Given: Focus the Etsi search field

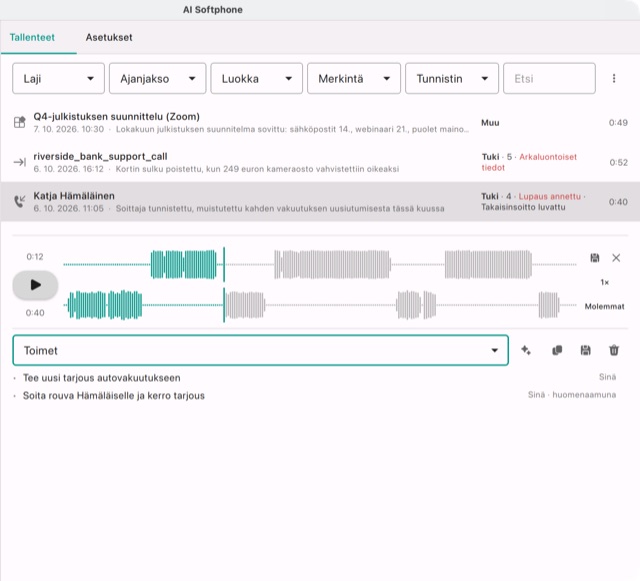Looking at the screenshot, I should click(549, 78).
